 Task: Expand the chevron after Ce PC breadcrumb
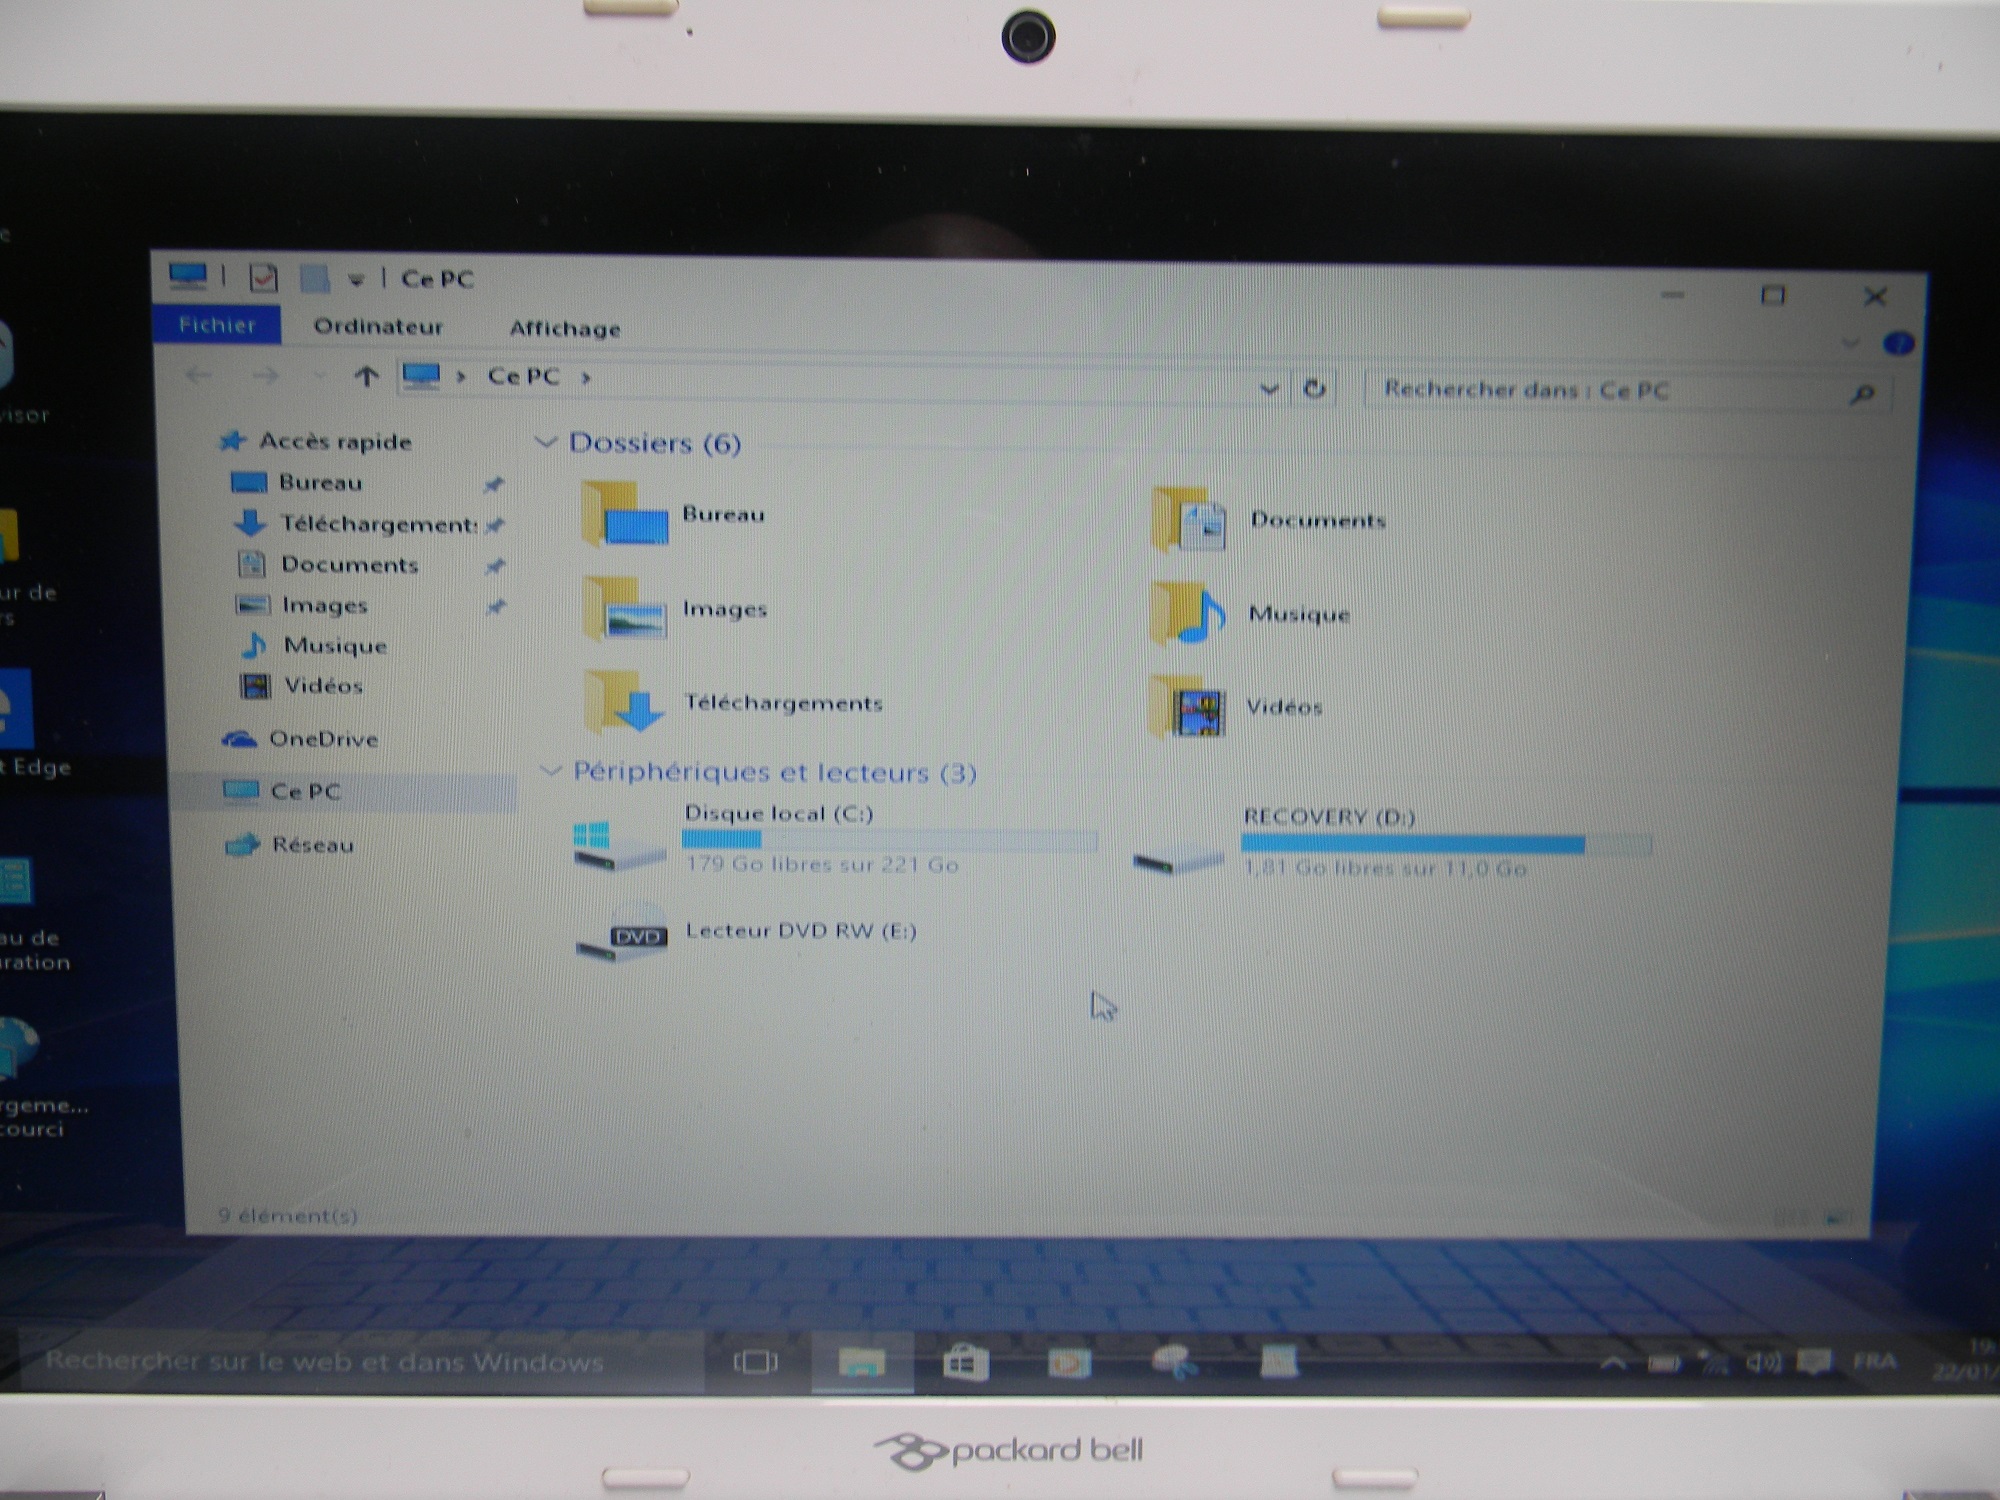(586, 378)
